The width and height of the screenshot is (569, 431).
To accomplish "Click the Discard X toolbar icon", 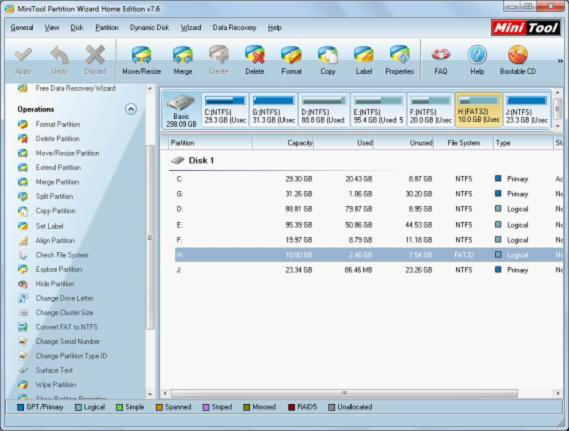I will [95, 60].
